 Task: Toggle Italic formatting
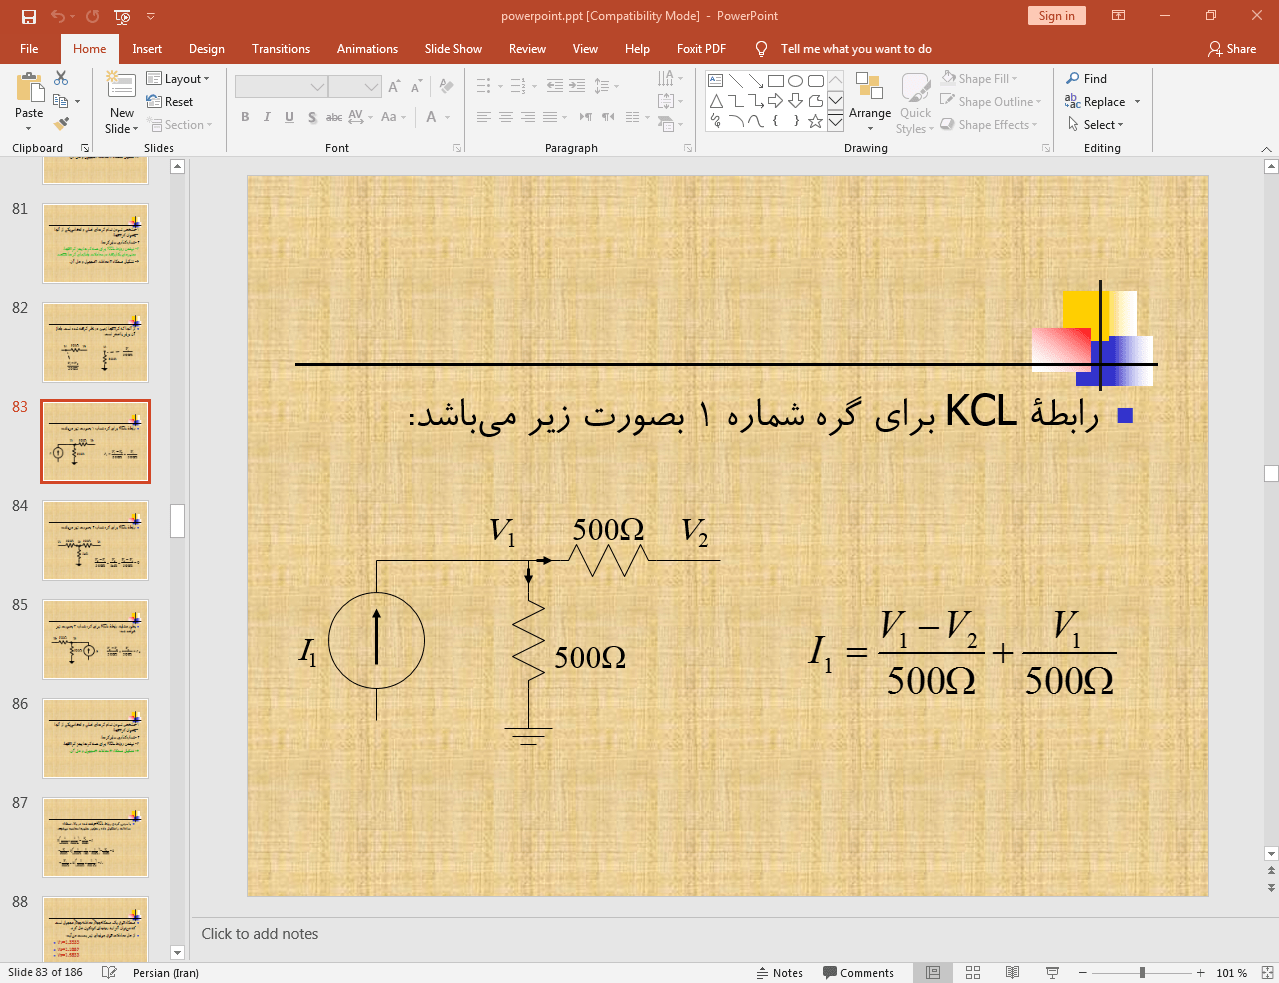coord(267,117)
